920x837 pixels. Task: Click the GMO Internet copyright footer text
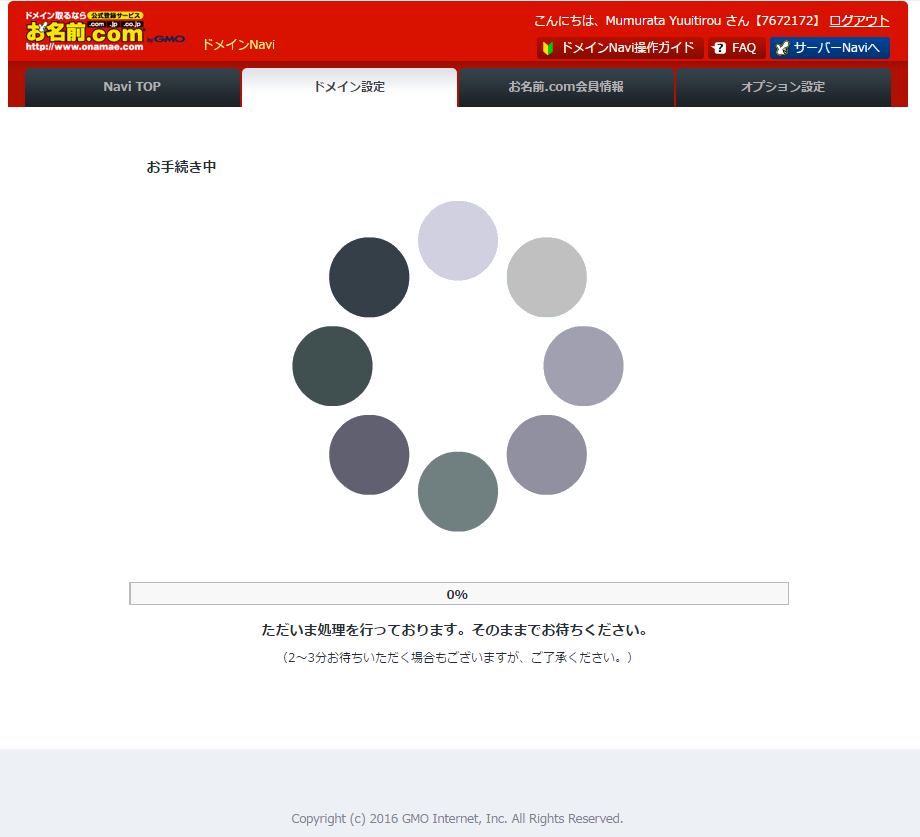click(457, 818)
